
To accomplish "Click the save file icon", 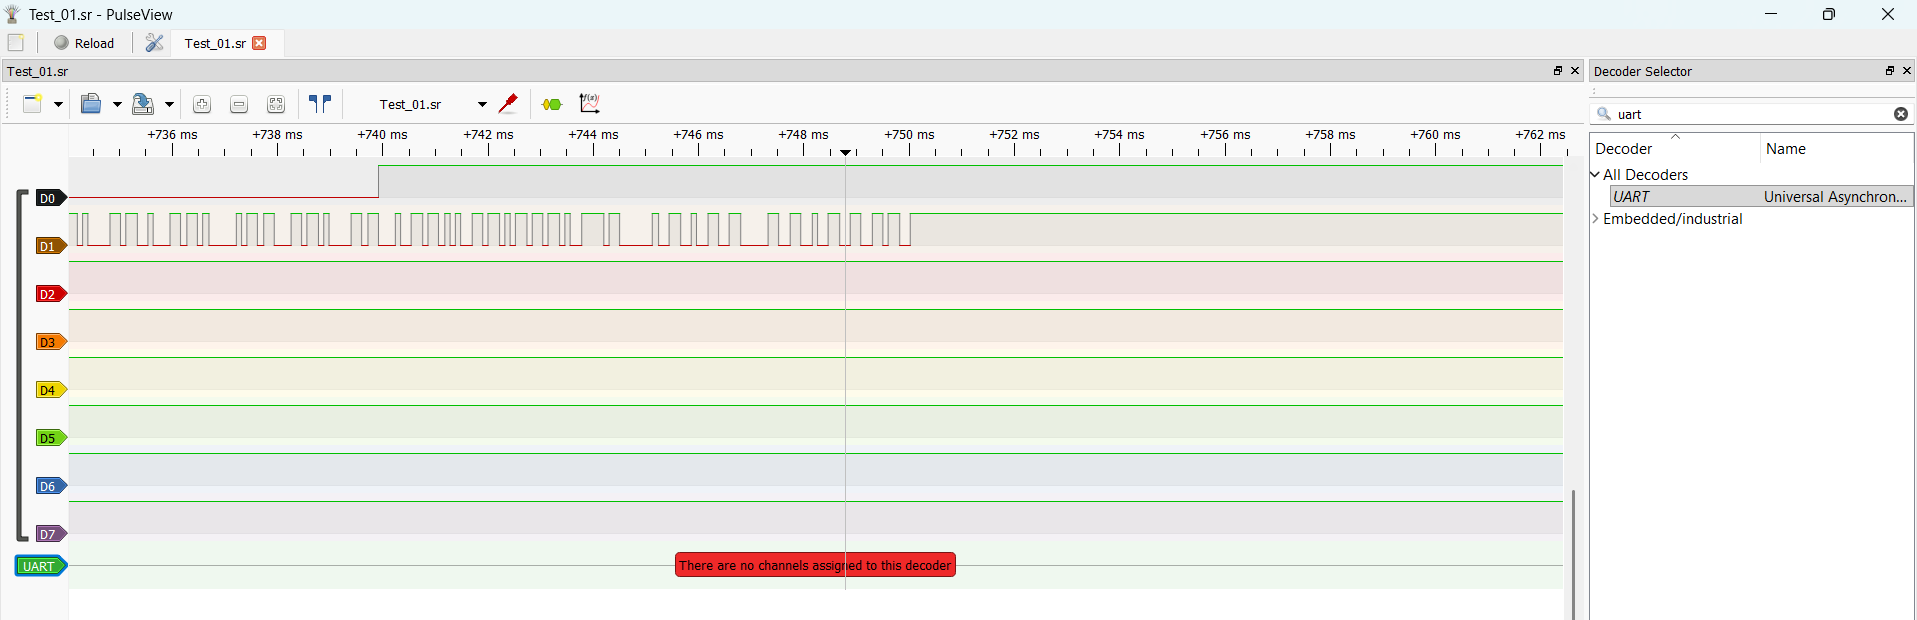I will (143, 104).
